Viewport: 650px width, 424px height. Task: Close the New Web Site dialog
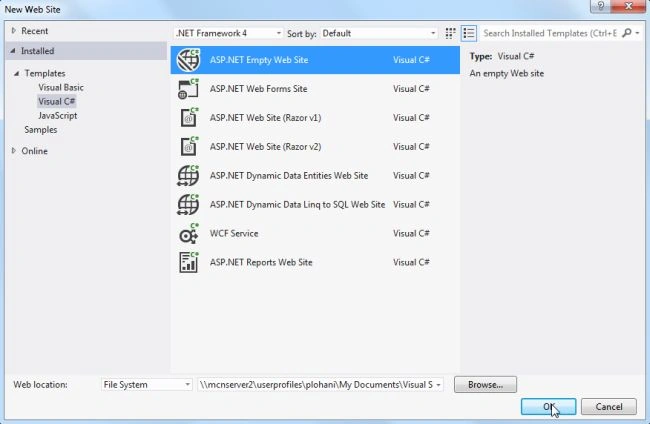[628, 6]
